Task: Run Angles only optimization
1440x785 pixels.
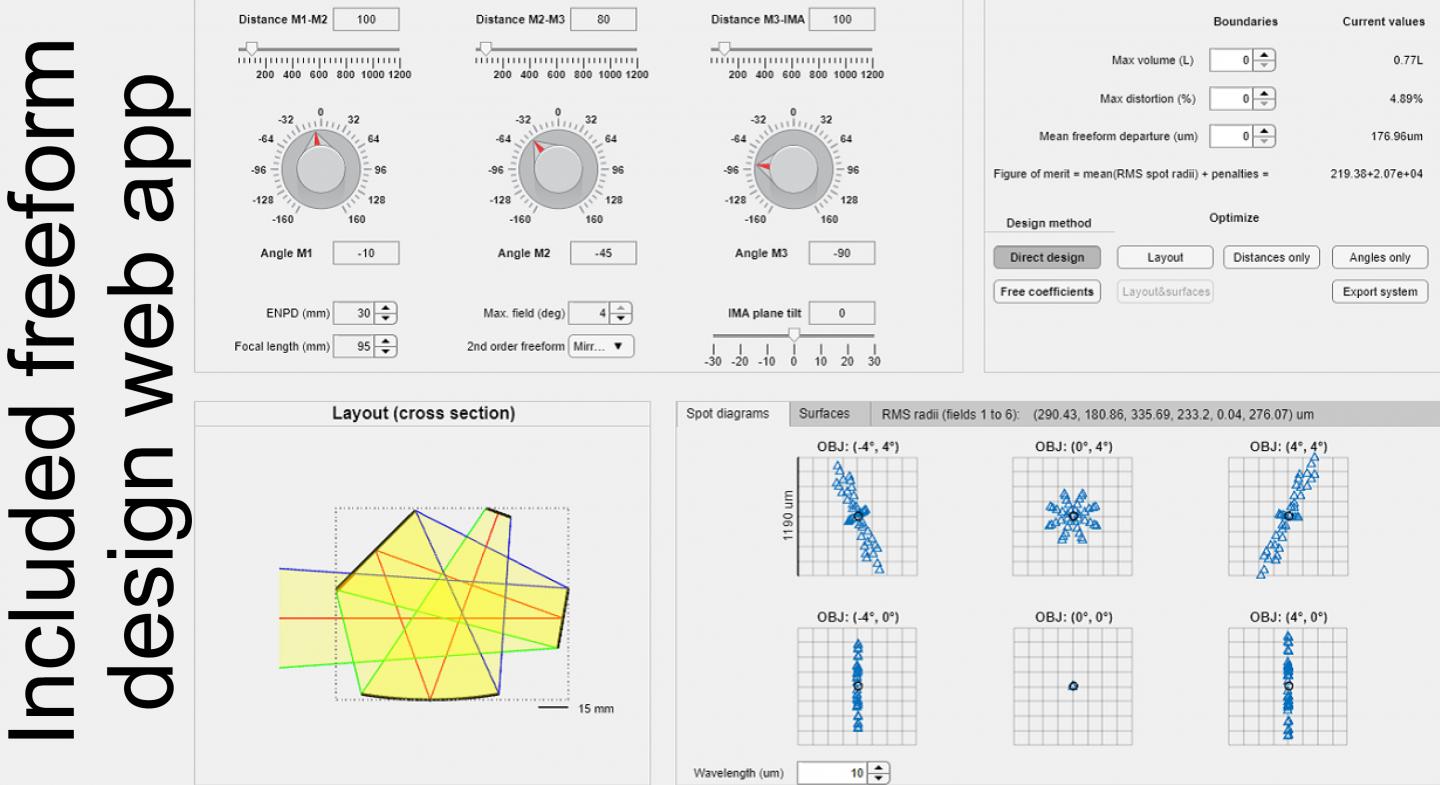Action: tap(1379, 257)
